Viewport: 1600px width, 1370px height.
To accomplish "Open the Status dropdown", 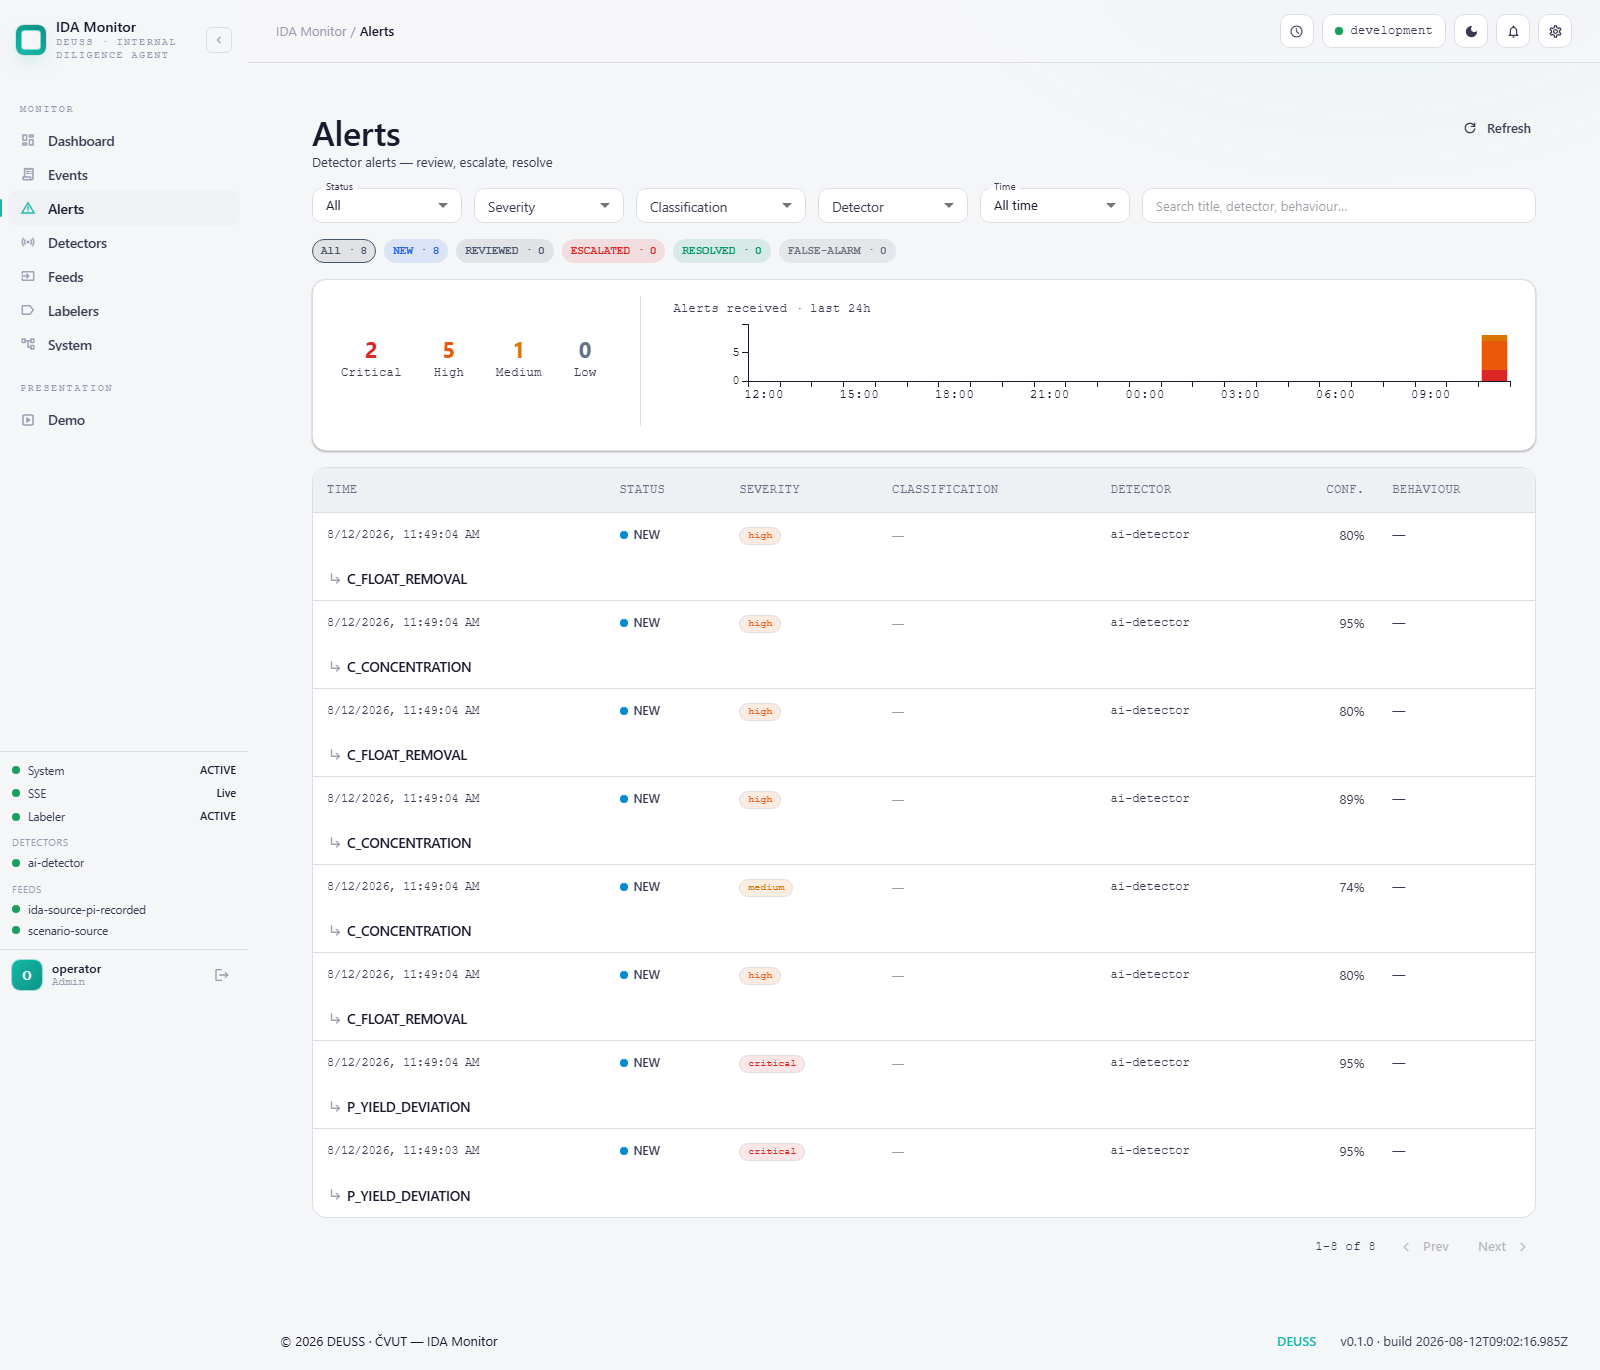I will tap(387, 206).
